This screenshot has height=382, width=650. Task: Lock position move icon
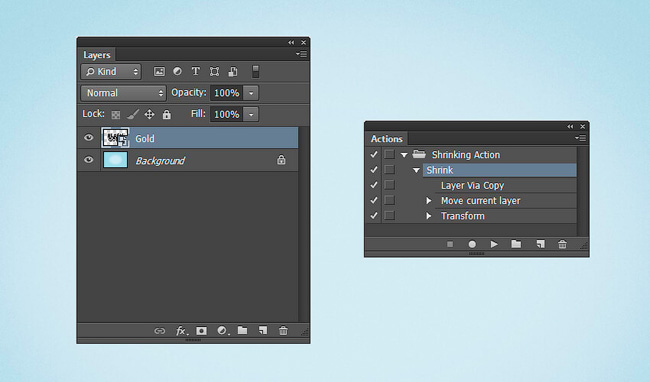[149, 114]
